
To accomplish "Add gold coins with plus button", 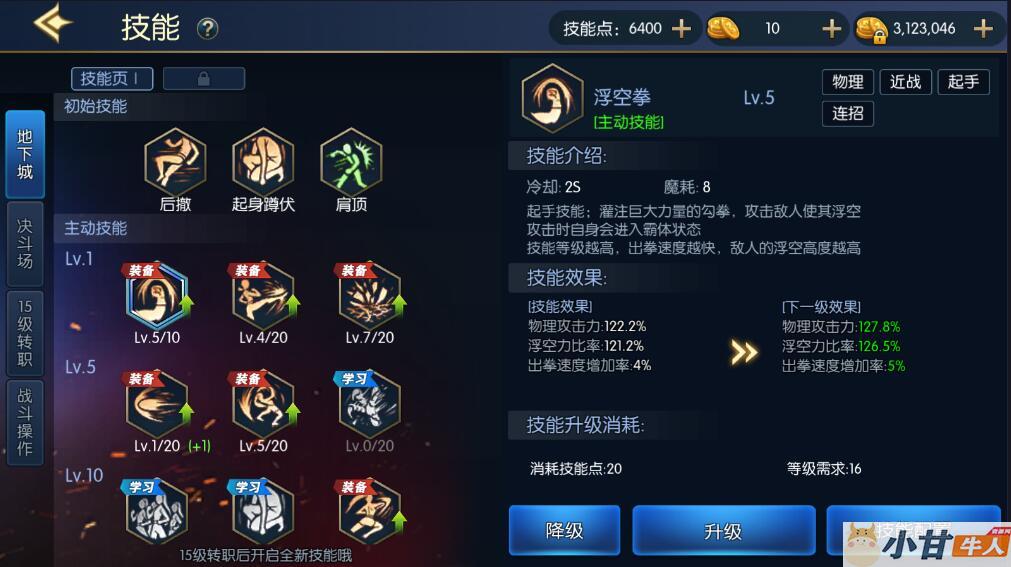I will point(832,28).
